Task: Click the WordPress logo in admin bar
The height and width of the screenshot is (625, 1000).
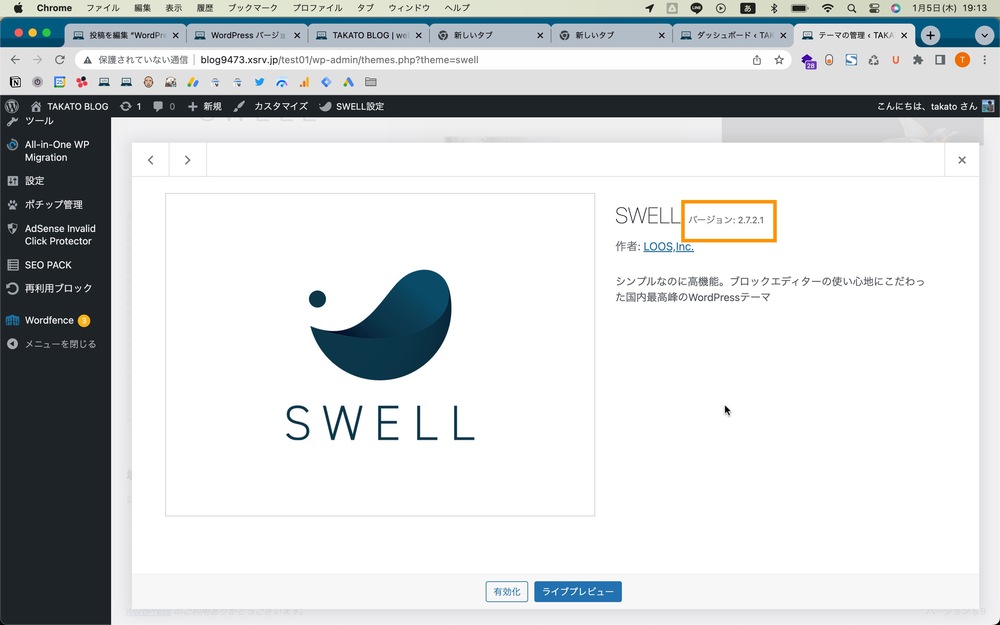Action: [11, 107]
